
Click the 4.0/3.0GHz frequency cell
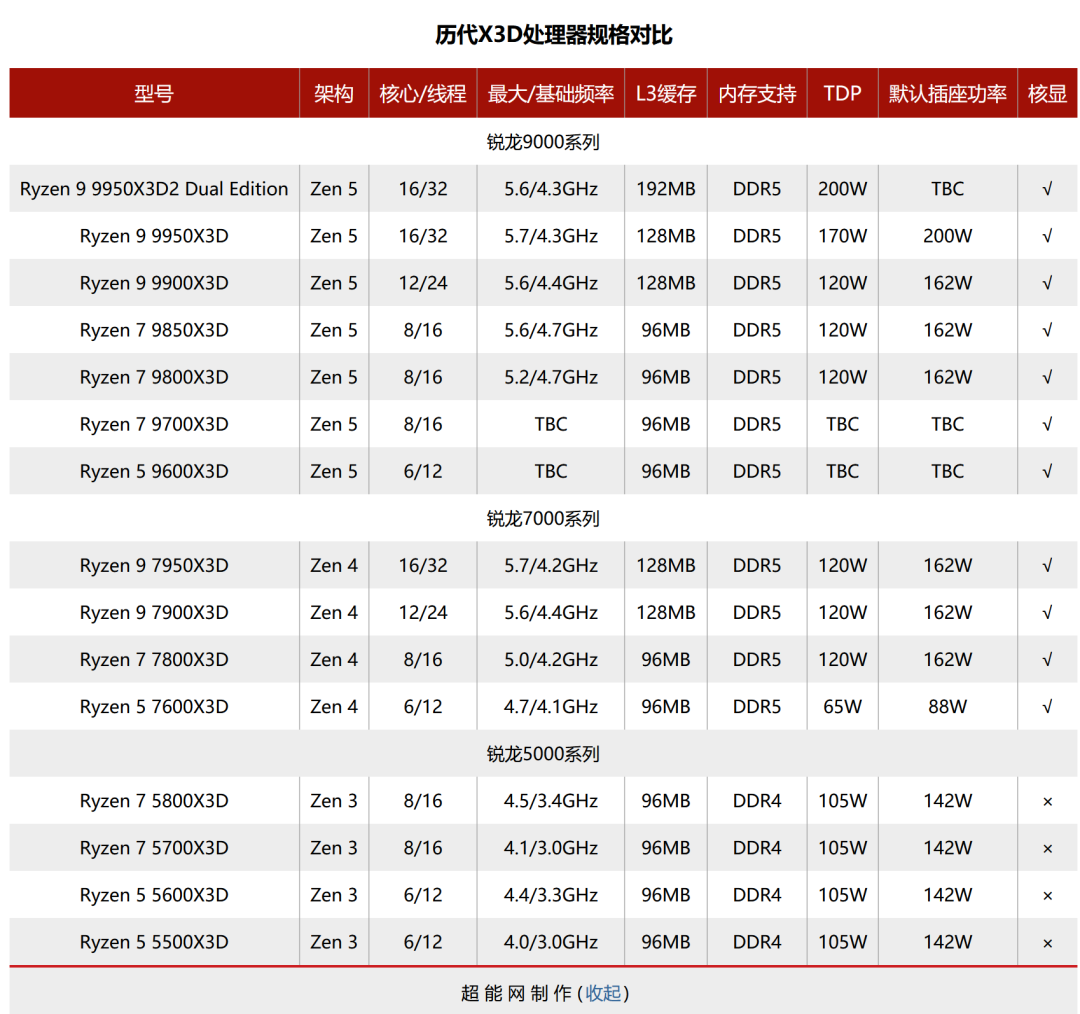551,942
